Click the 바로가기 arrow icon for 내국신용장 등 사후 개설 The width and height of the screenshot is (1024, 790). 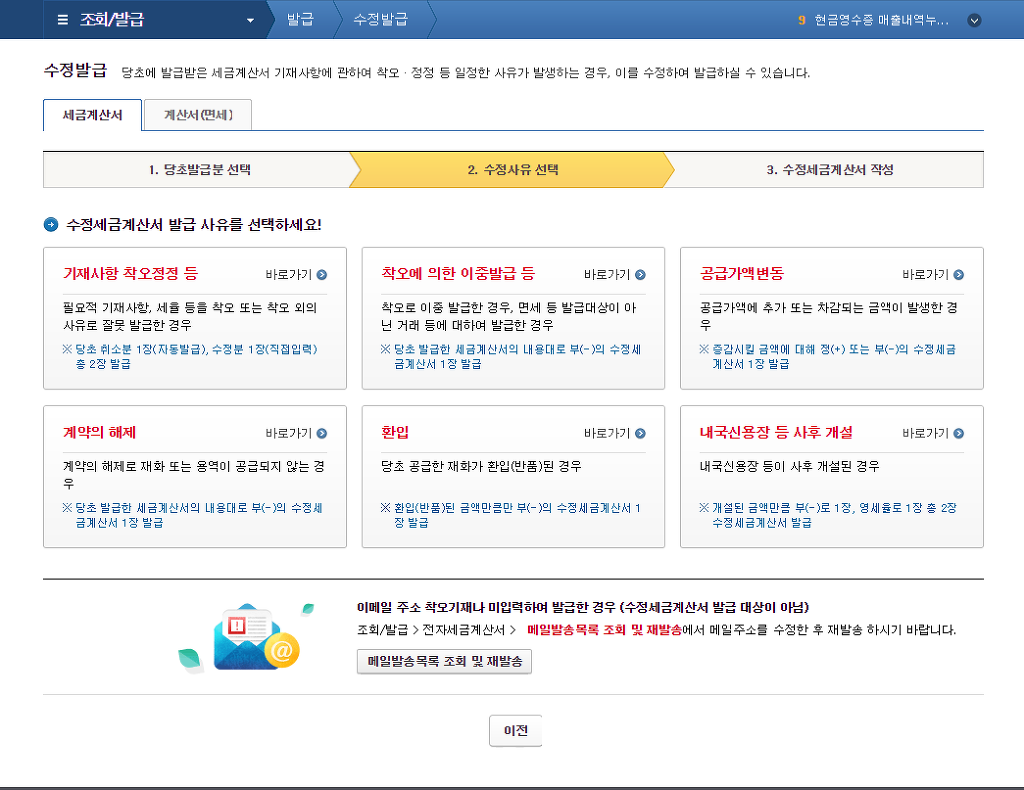[x=959, y=434]
